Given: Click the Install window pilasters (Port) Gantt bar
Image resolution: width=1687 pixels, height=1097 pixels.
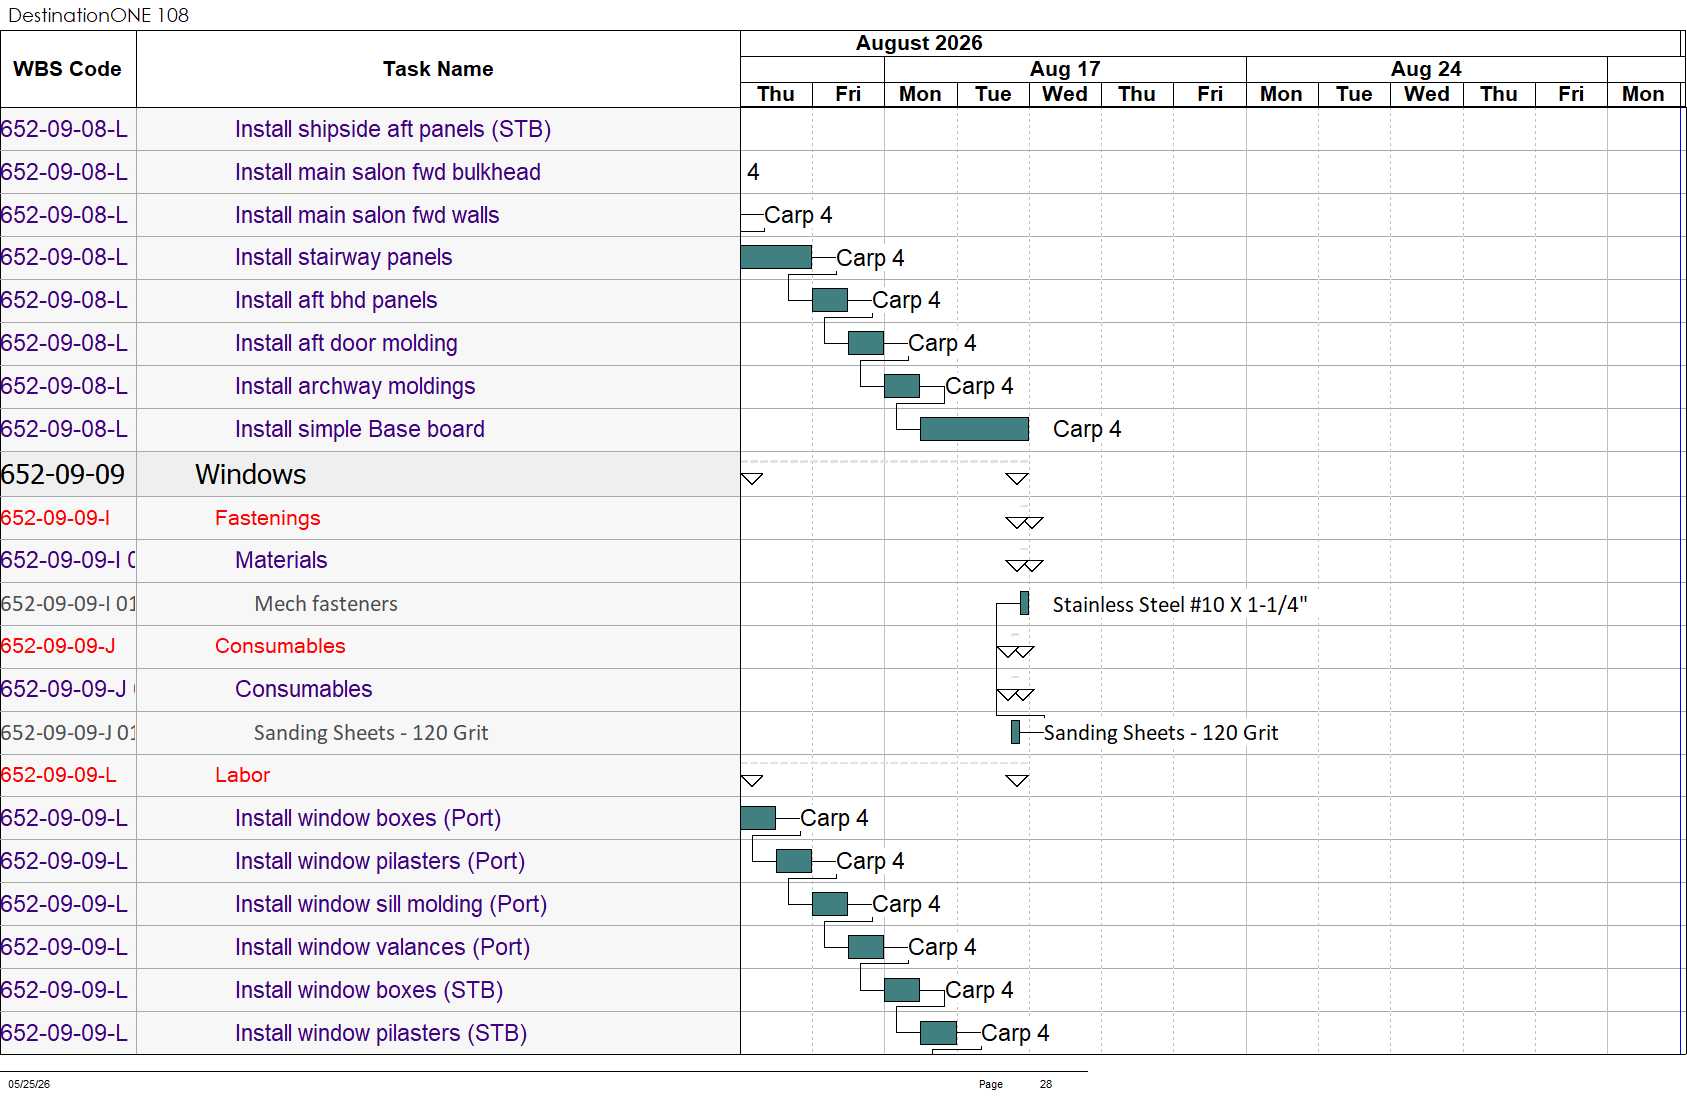Looking at the screenshot, I should [x=794, y=861].
